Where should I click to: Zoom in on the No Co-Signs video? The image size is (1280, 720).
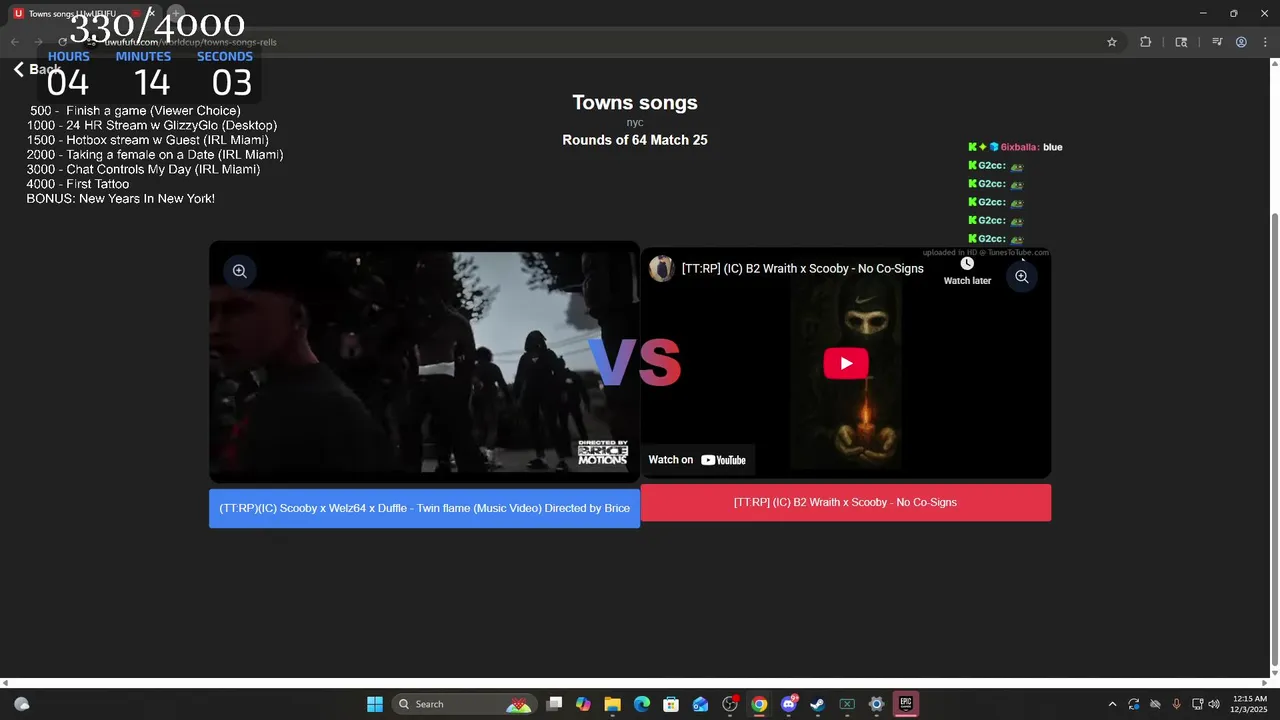click(x=1021, y=277)
